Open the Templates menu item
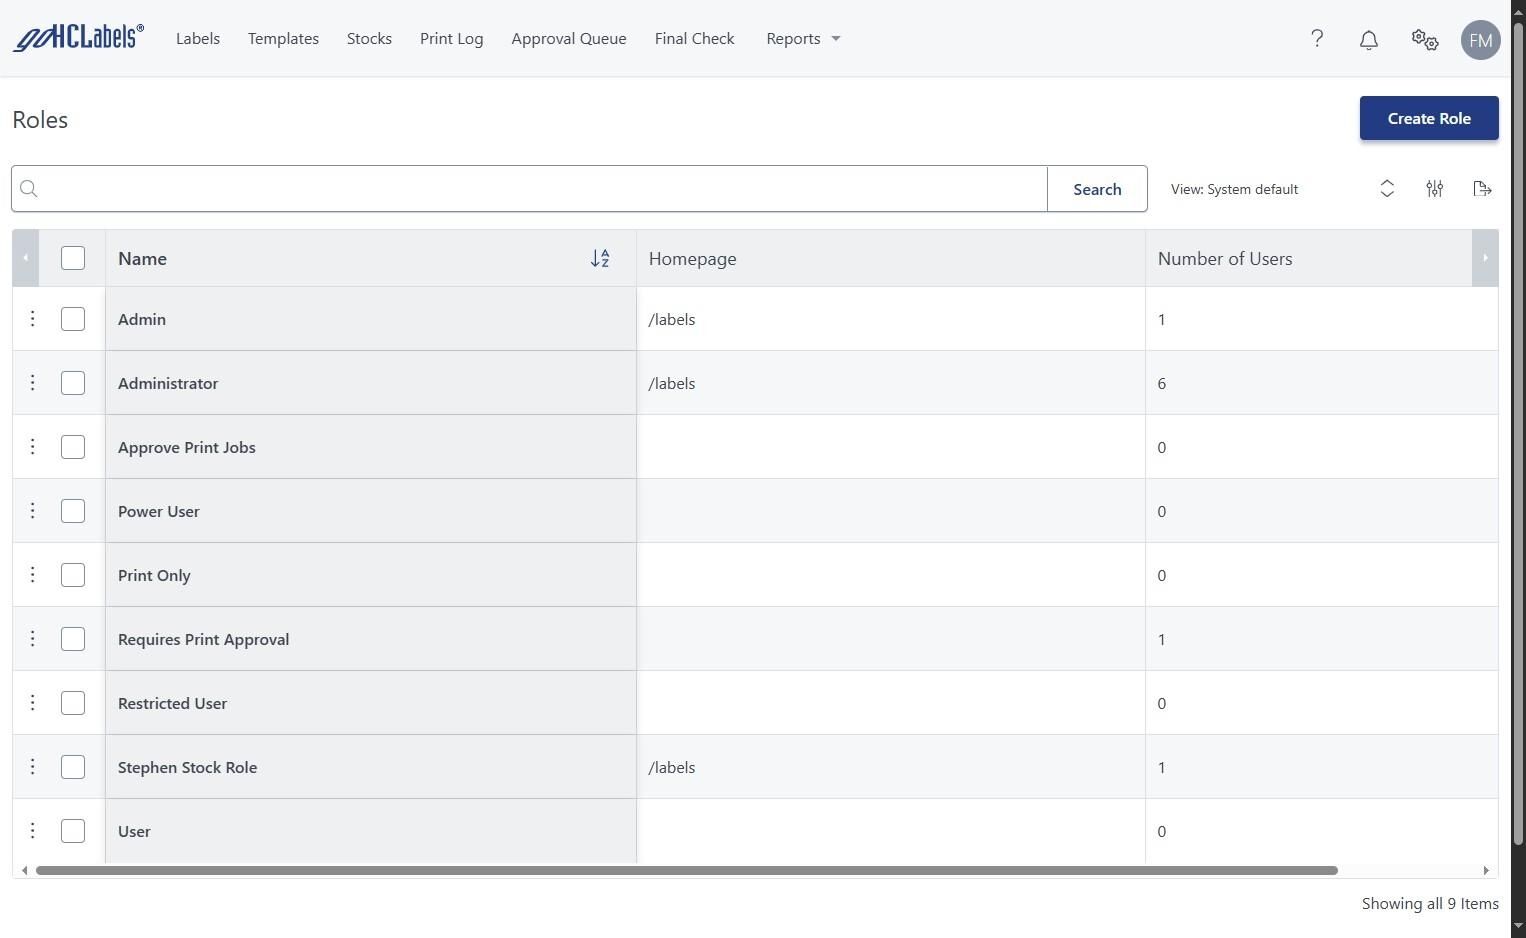This screenshot has height=938, width=1526. click(x=283, y=39)
